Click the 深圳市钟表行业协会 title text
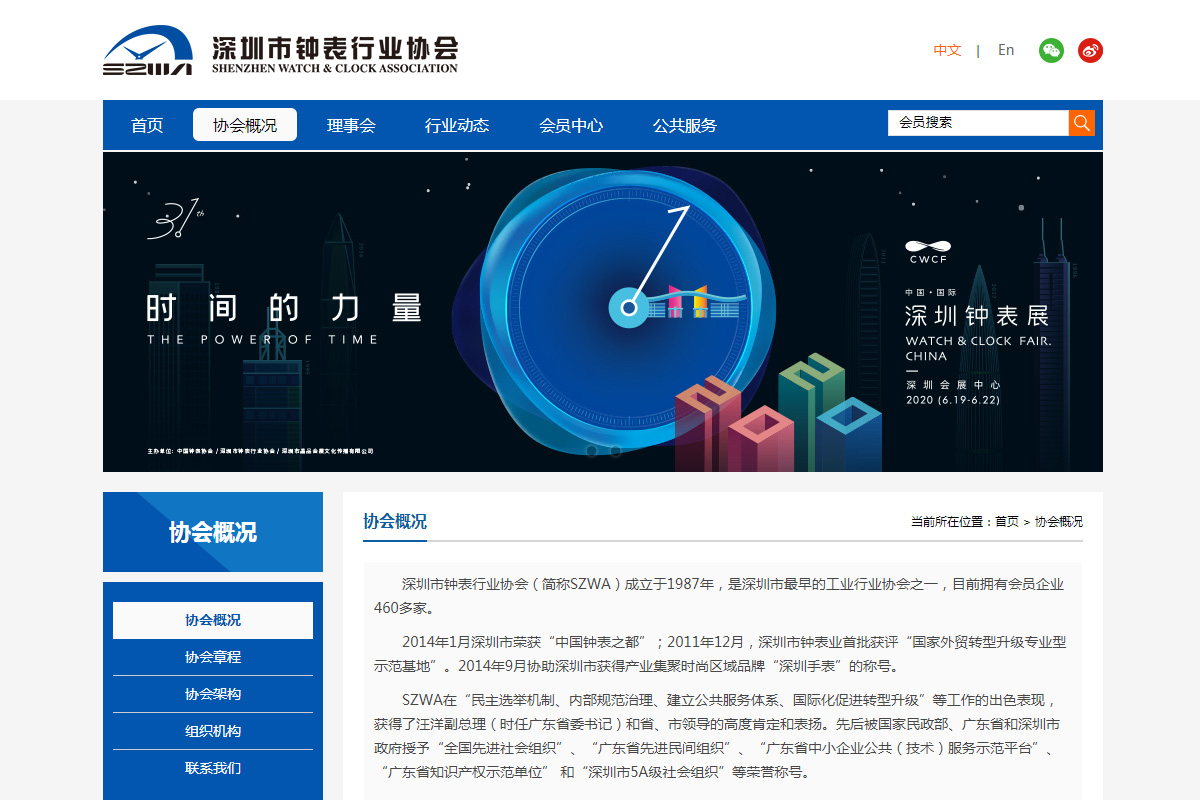The width and height of the screenshot is (1200, 800). tap(335, 48)
